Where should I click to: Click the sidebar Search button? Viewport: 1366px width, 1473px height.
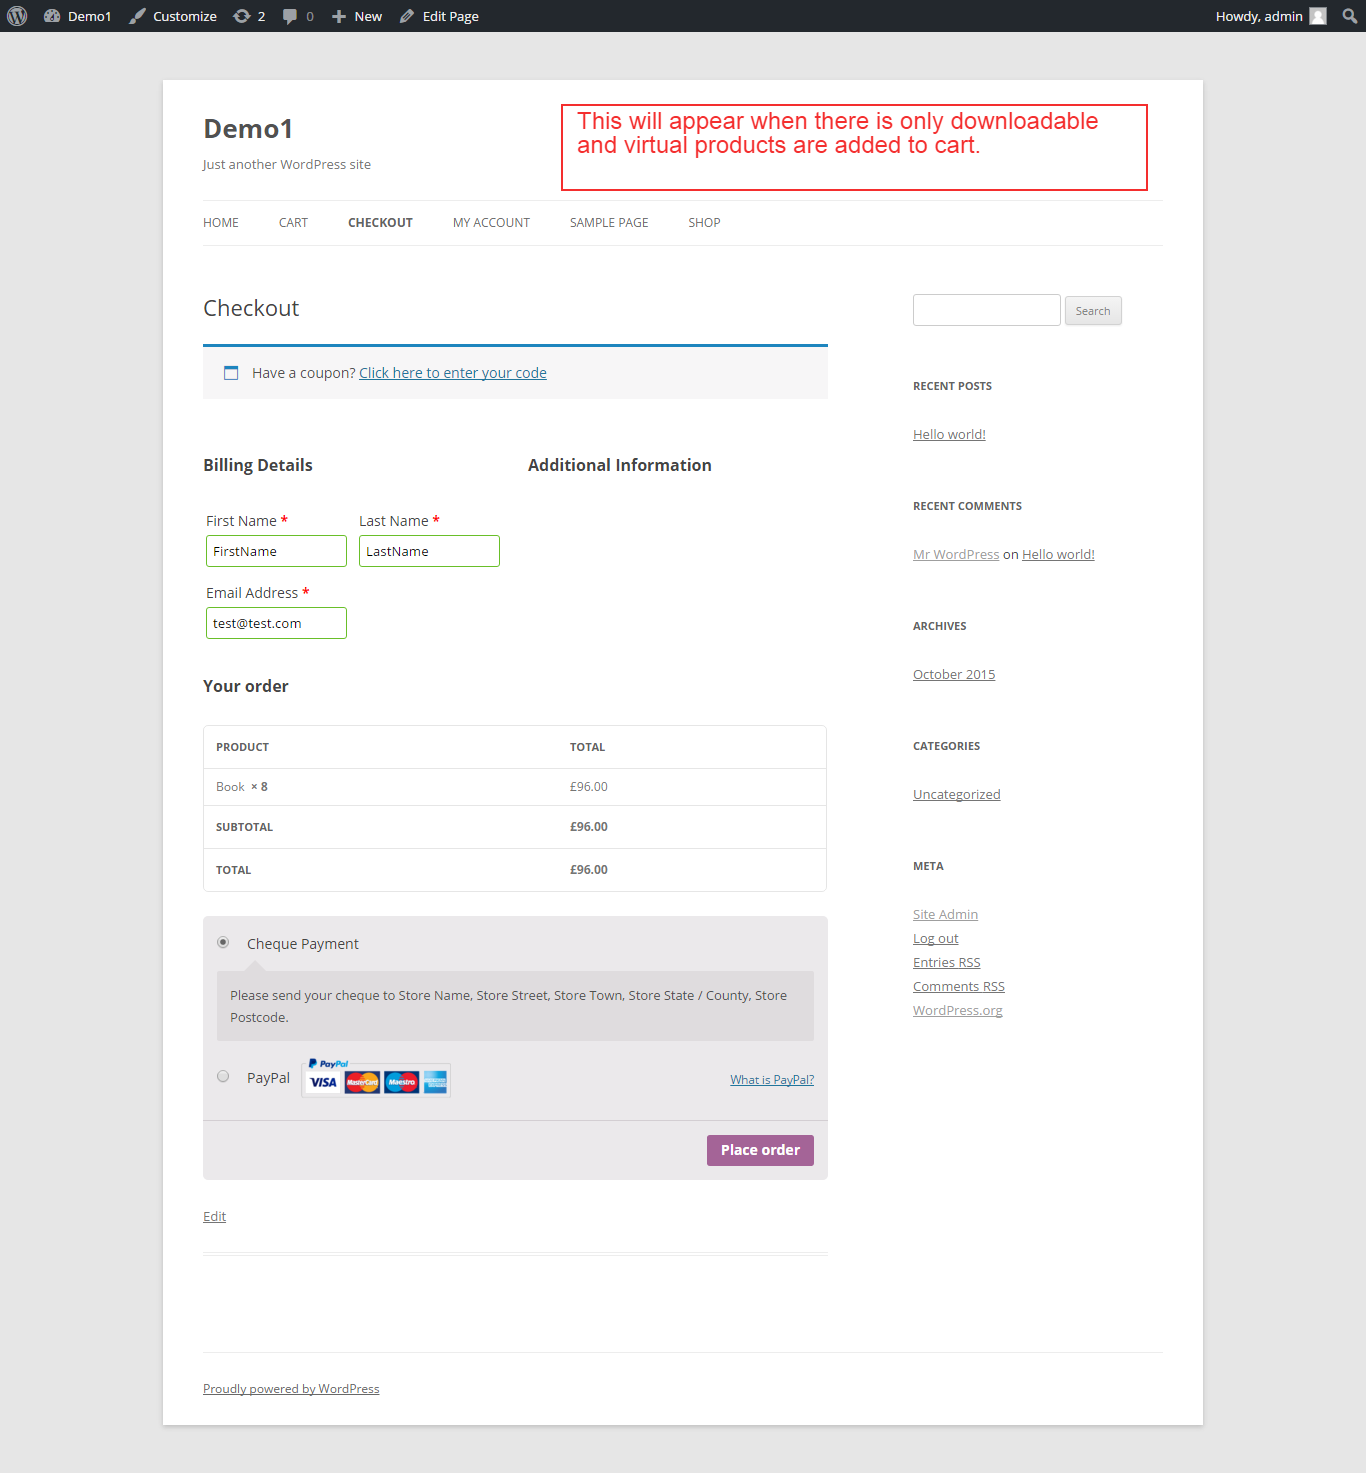point(1092,311)
